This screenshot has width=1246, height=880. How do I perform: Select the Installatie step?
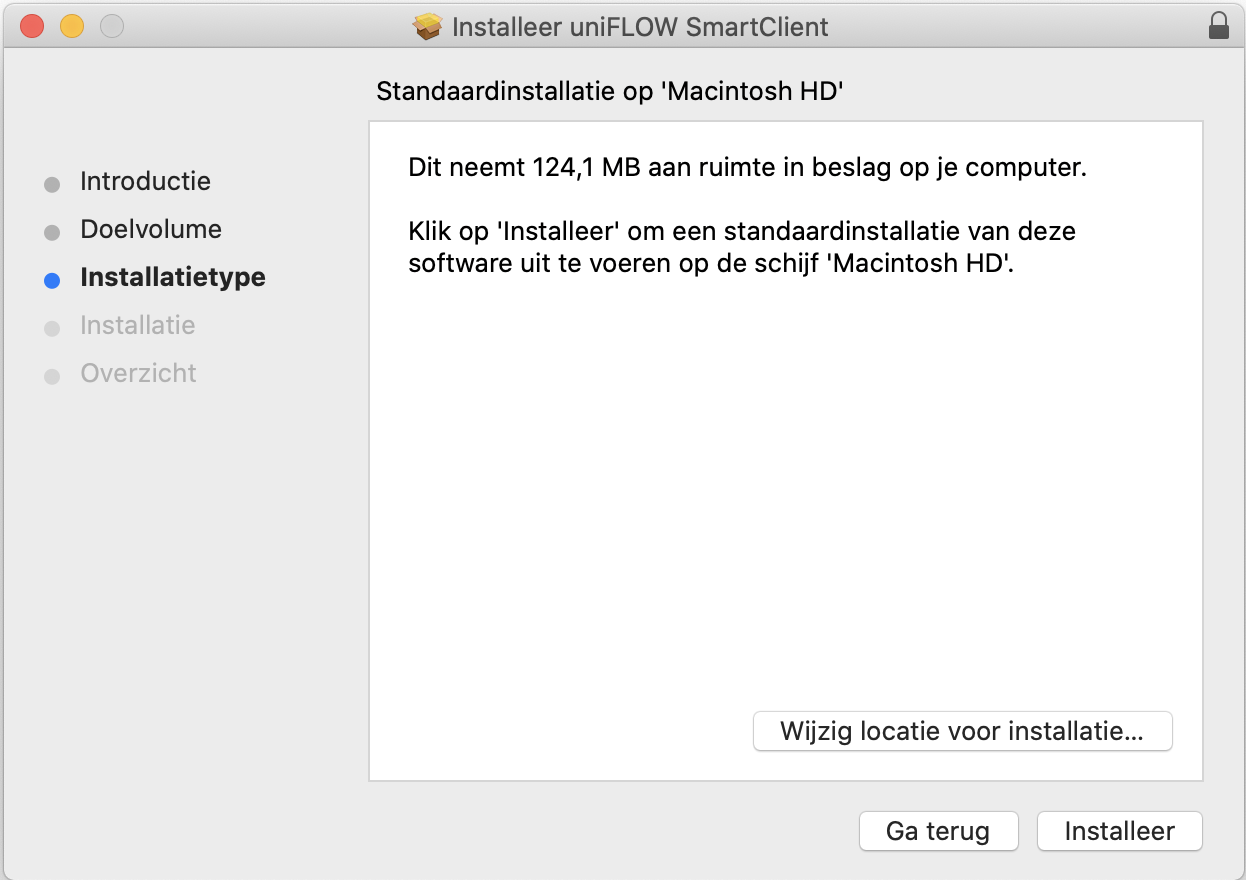click(x=138, y=326)
